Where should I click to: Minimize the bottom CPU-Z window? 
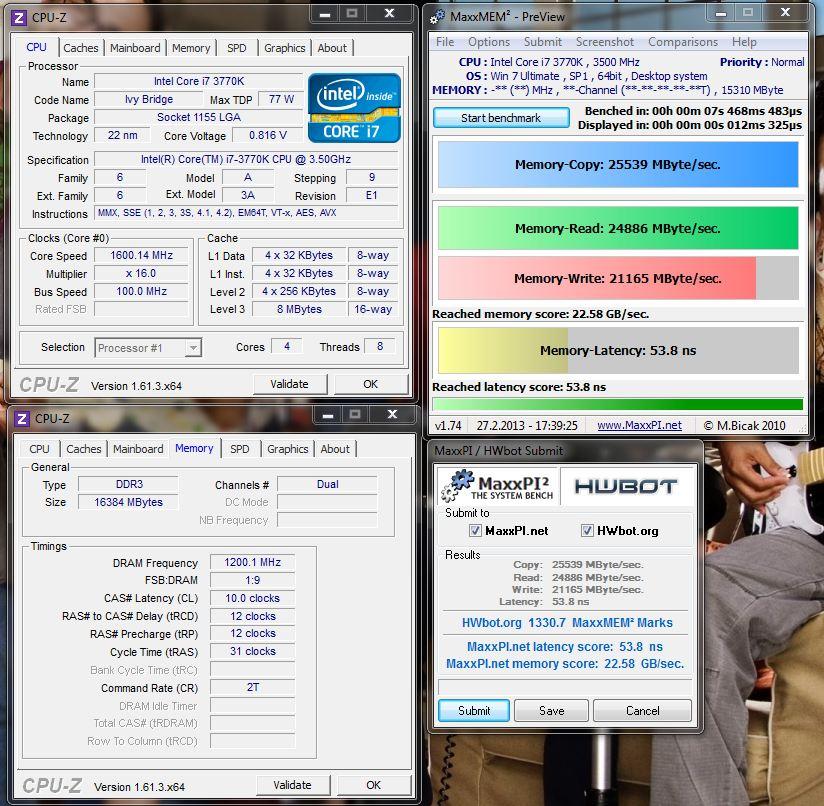tap(328, 415)
